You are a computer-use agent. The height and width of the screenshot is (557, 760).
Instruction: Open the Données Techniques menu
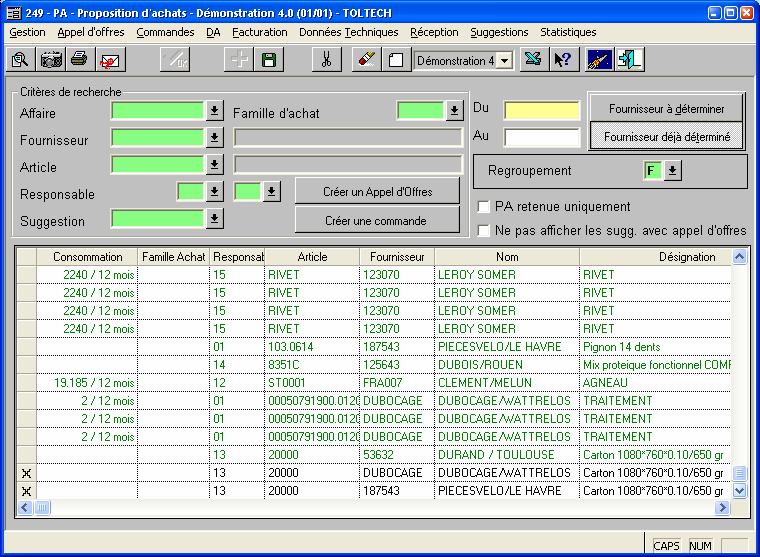pyautogui.click(x=348, y=32)
